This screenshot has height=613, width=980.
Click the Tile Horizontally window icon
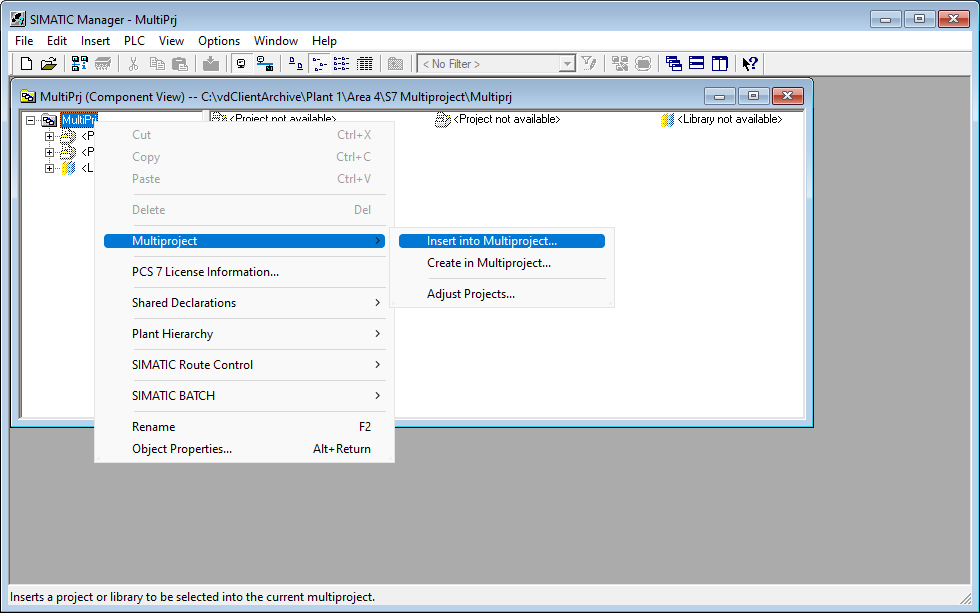point(697,63)
